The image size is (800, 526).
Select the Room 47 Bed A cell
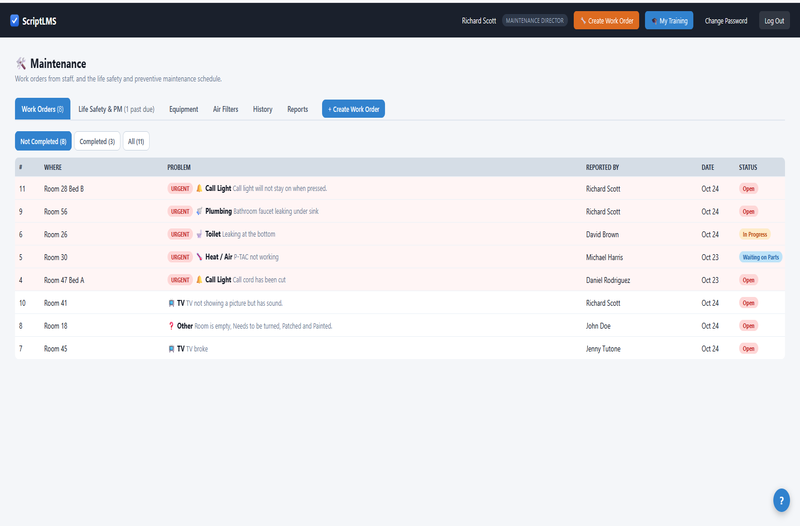pos(64,280)
